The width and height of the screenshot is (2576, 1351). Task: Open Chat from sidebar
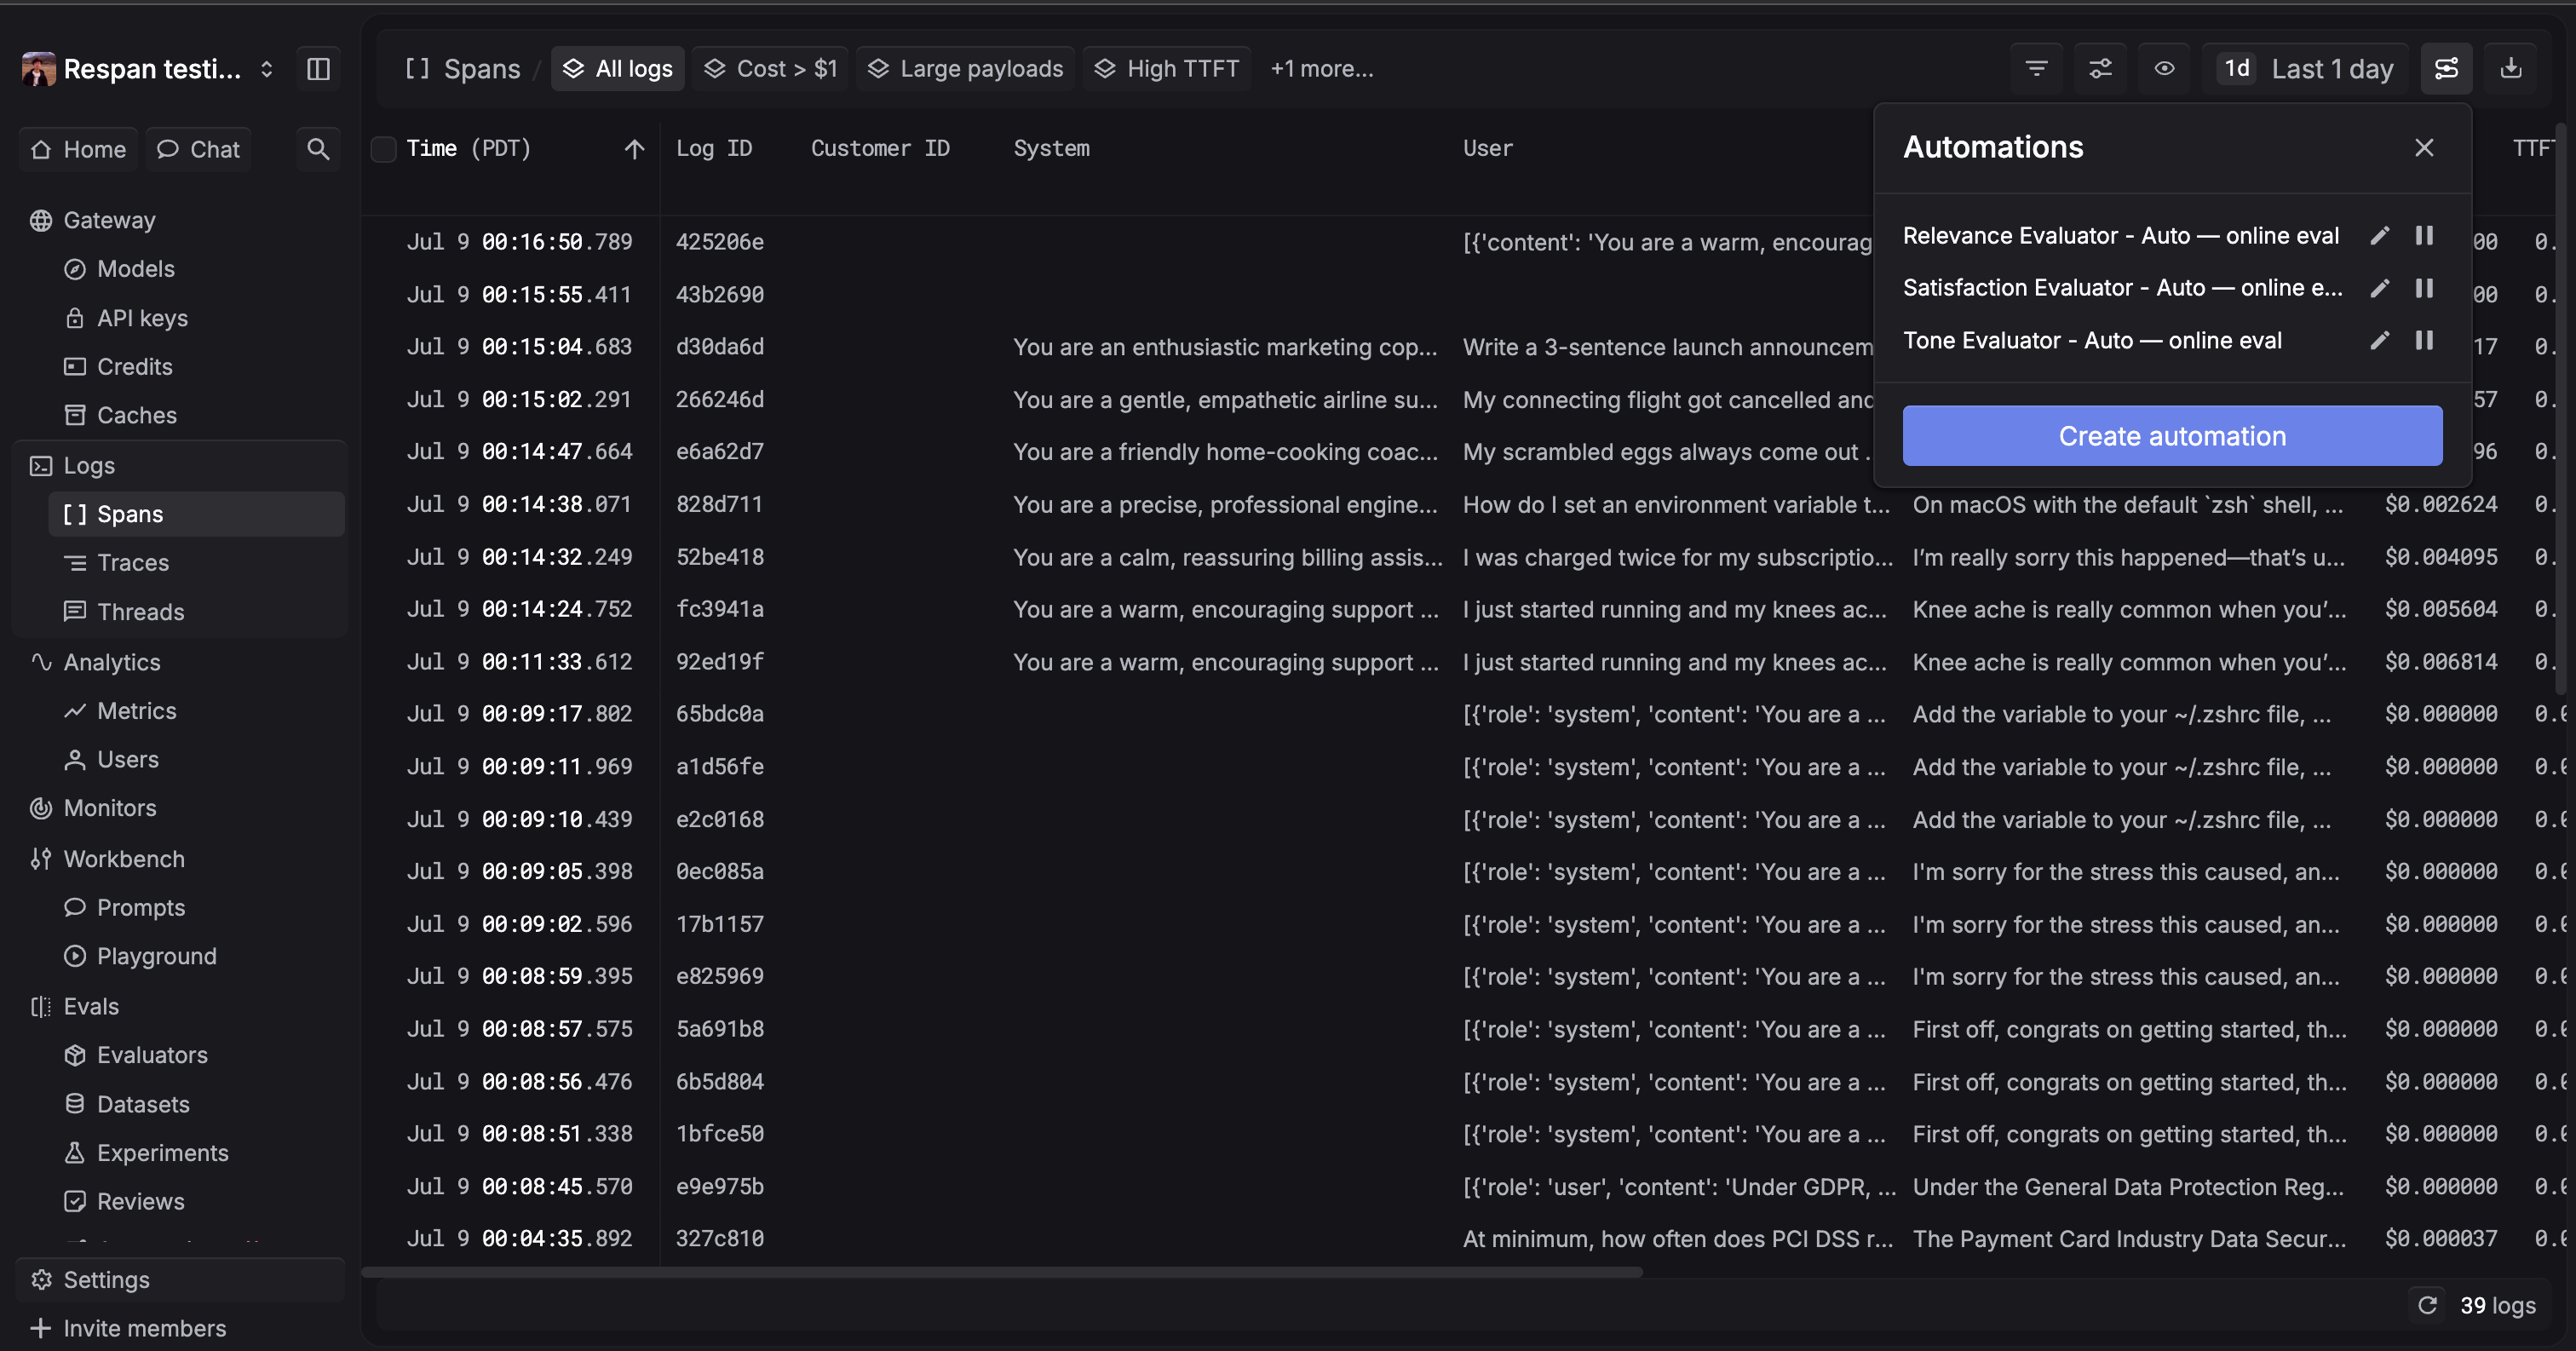click(198, 149)
